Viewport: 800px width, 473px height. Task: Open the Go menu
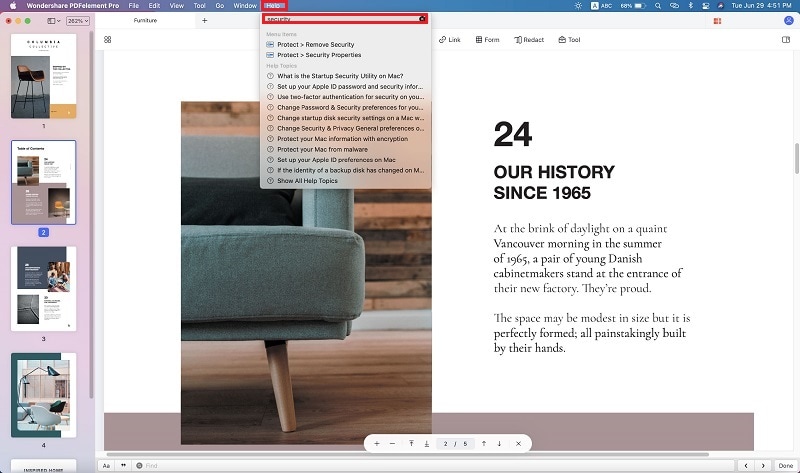pyautogui.click(x=220, y=6)
